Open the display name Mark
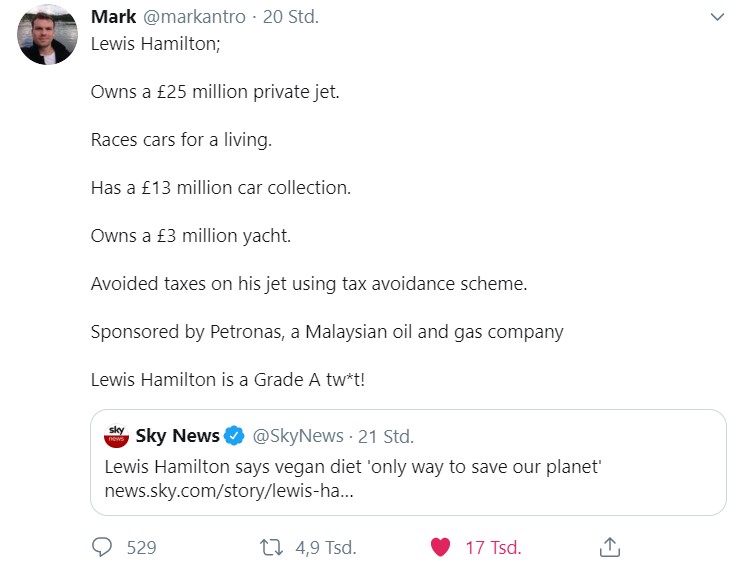Screen dimensions: 742x570 click(x=113, y=17)
